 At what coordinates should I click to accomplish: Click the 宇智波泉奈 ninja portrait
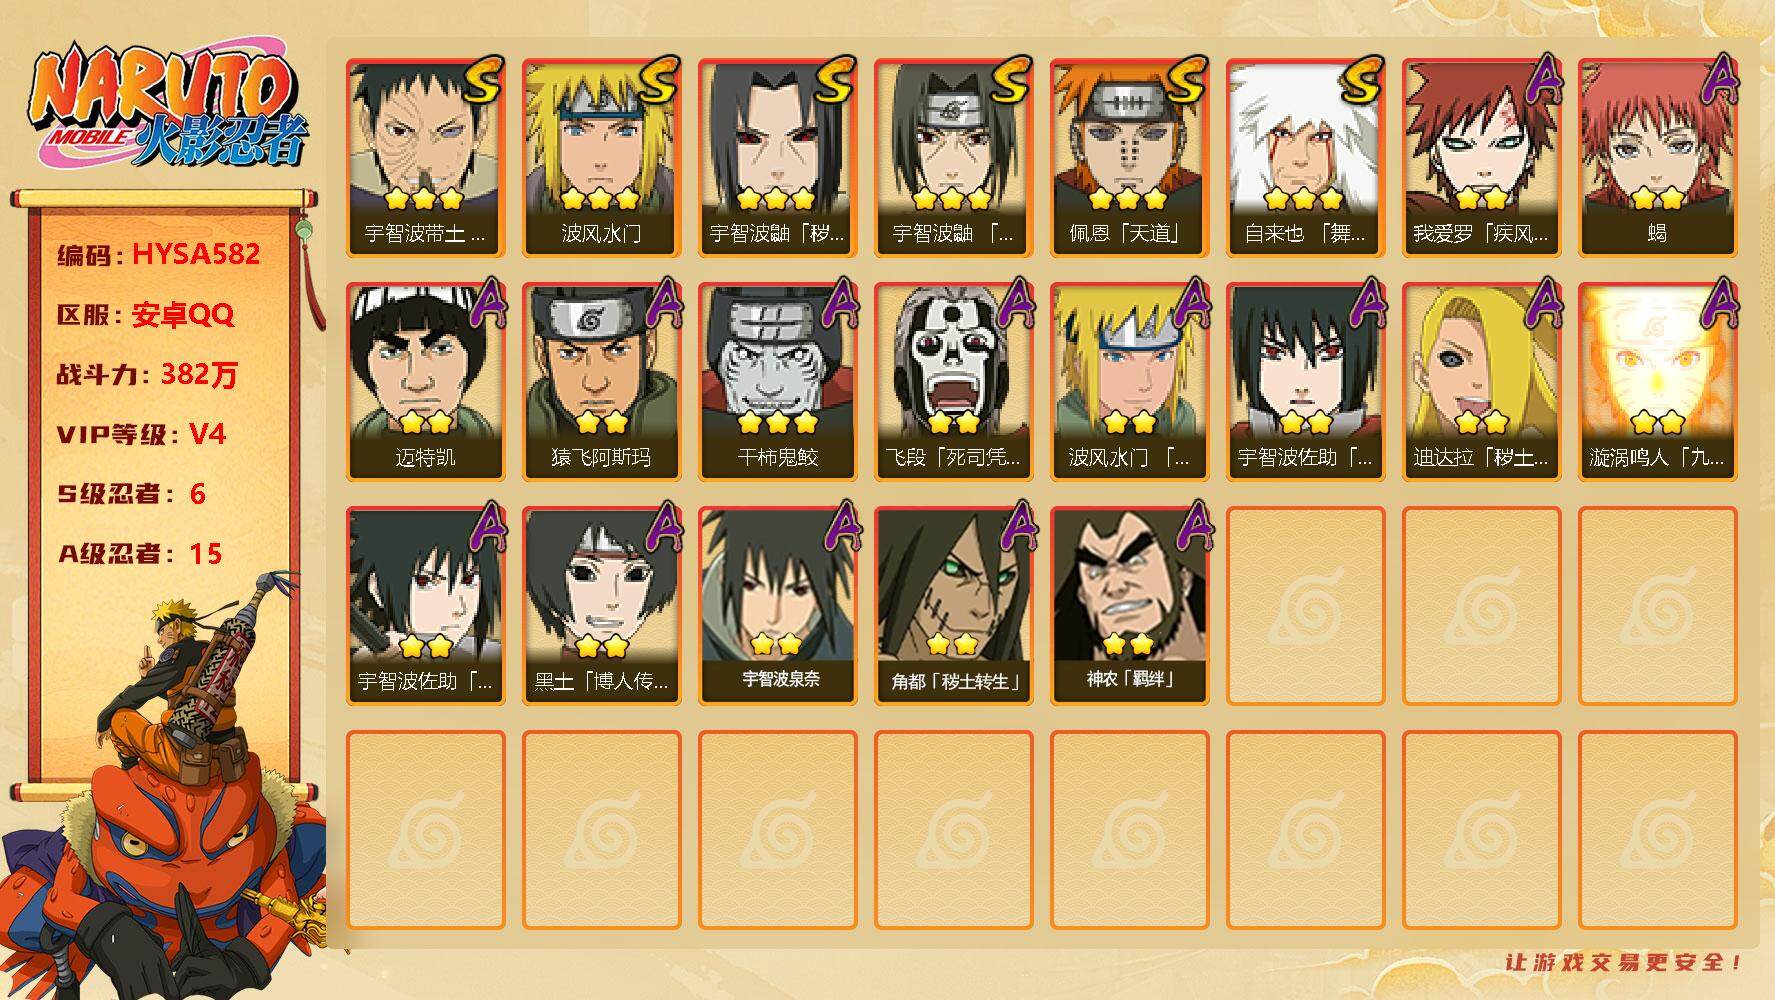[x=777, y=605]
